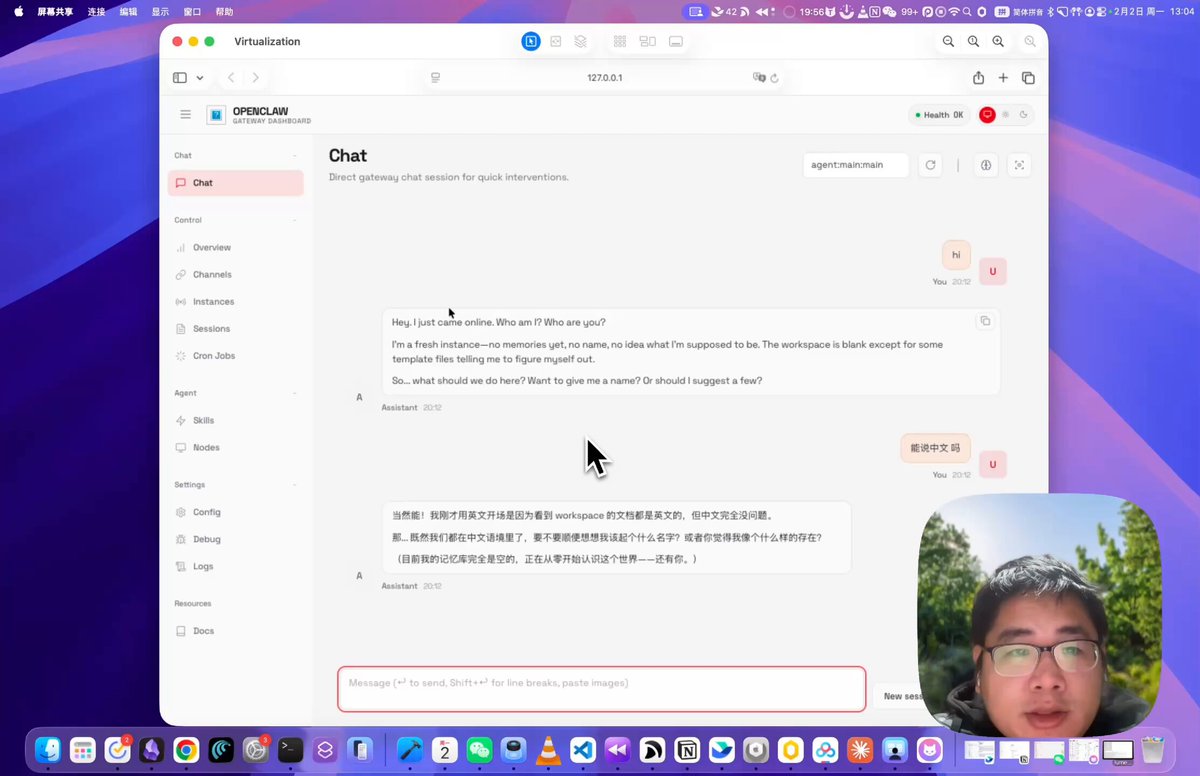Click the Skills lightning icon
1200x776 pixels.
click(x=181, y=420)
